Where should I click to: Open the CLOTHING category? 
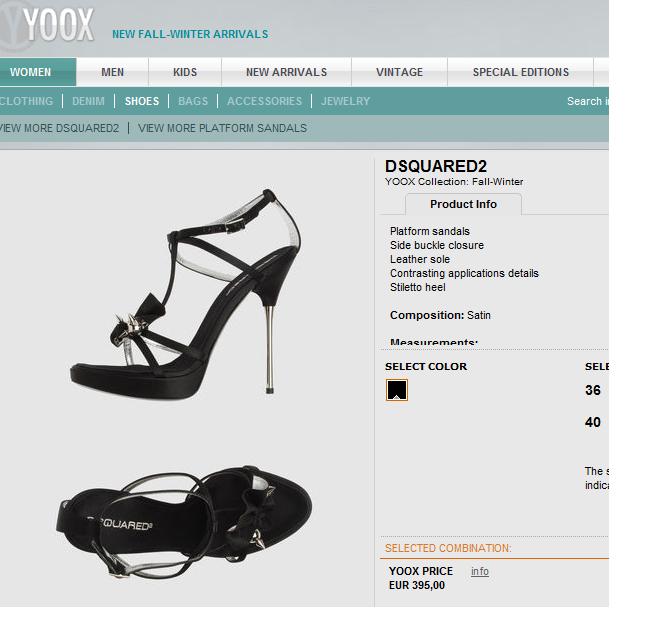coord(26,101)
